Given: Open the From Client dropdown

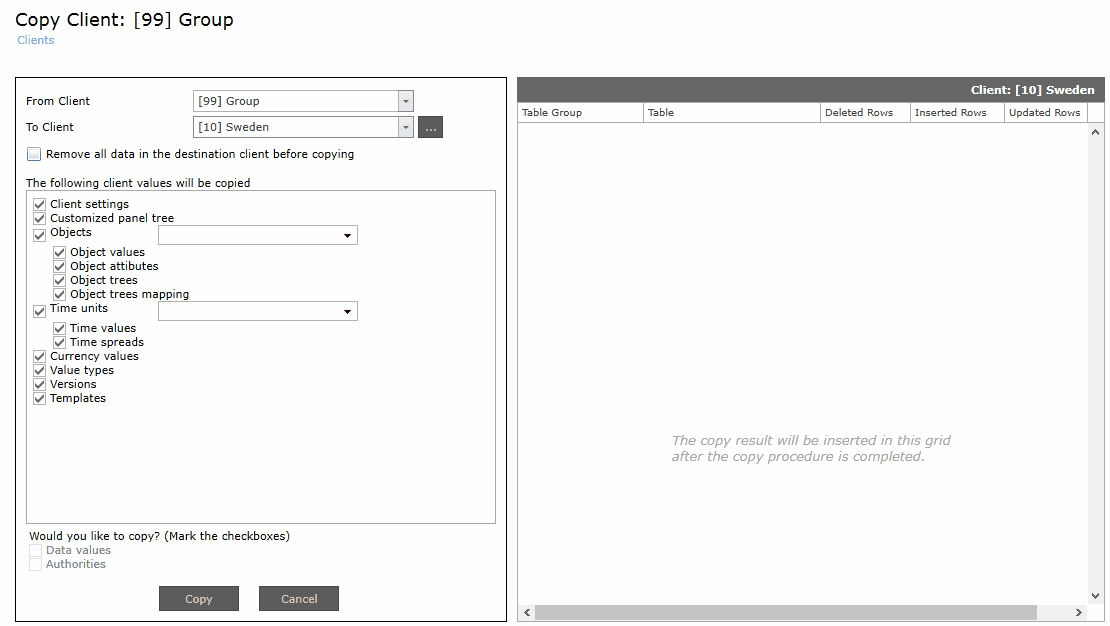Looking at the screenshot, I should tap(405, 101).
